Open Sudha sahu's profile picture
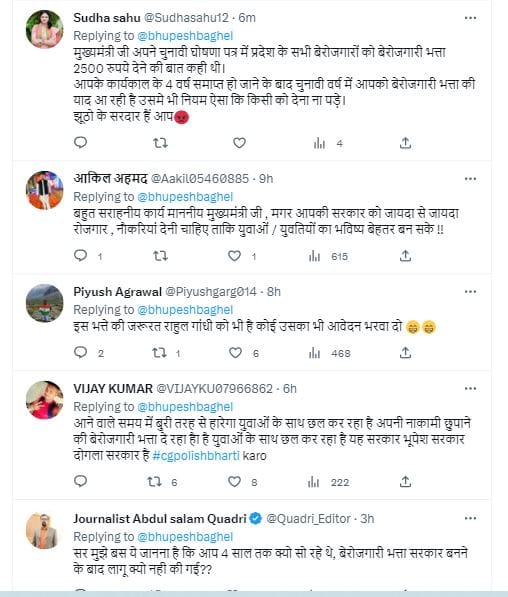The width and height of the screenshot is (508, 597). pos(45,29)
